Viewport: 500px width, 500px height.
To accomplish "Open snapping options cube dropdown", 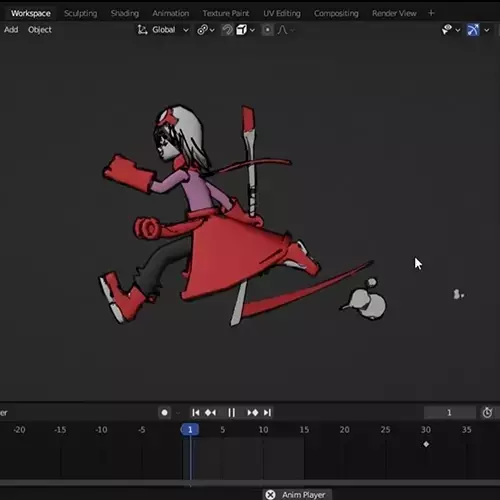I will tap(245, 30).
